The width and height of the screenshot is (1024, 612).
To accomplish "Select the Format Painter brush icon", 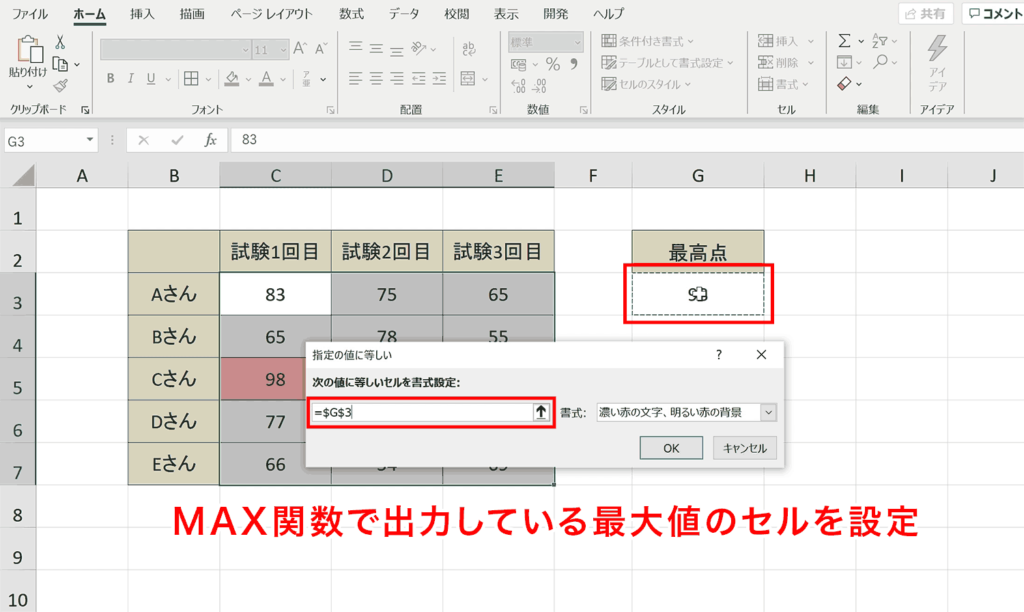I will (61, 86).
